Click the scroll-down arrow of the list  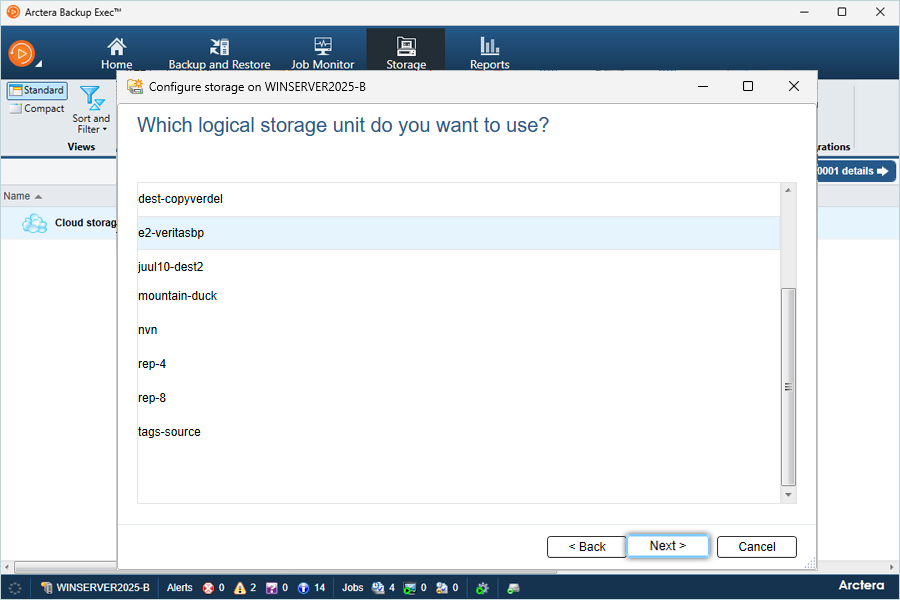point(789,495)
